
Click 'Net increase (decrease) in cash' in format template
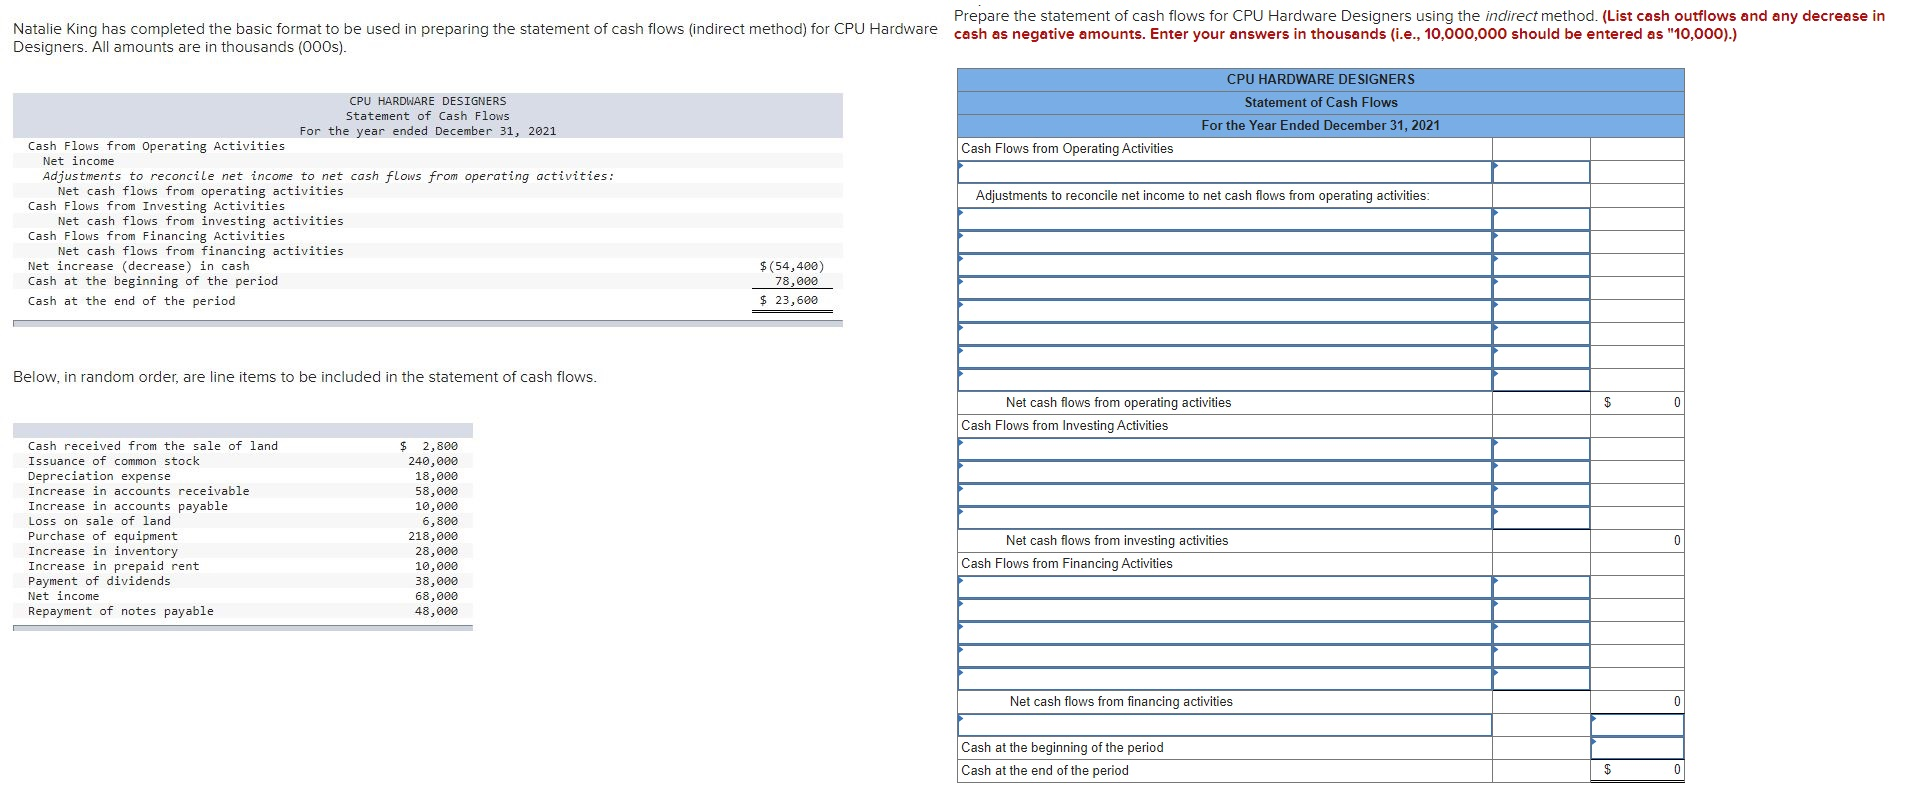(139, 266)
